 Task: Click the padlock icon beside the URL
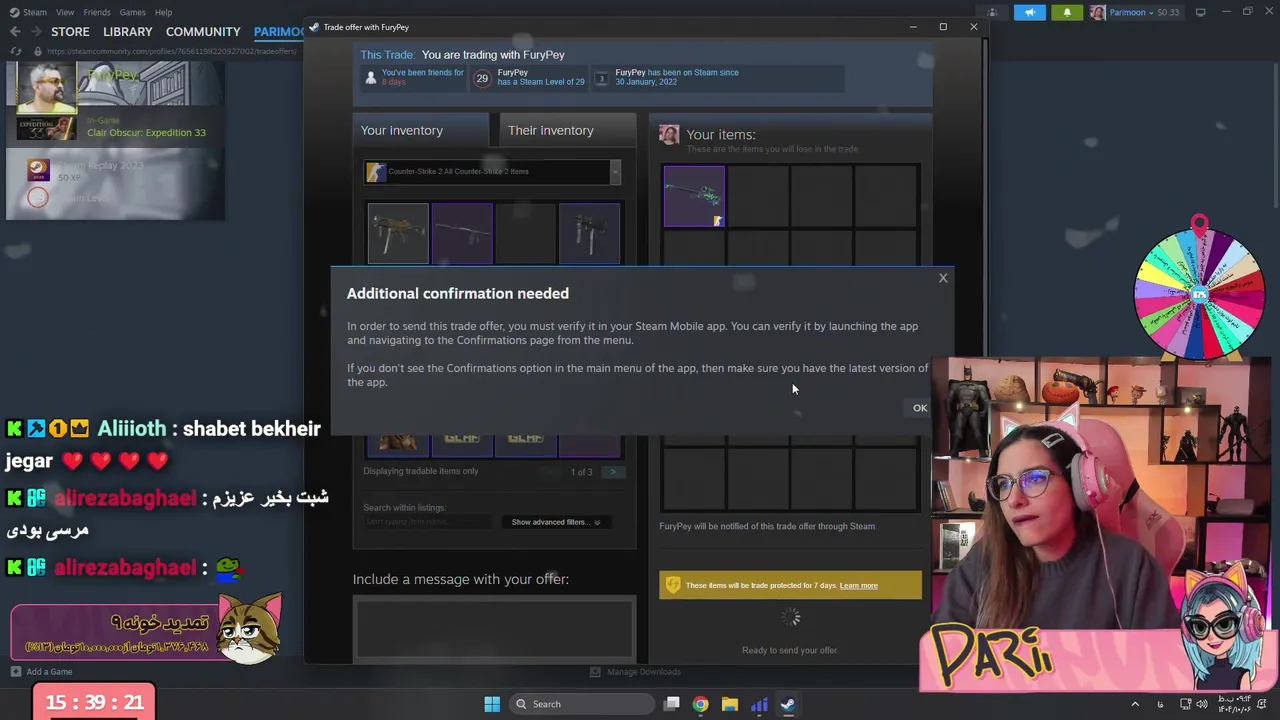[x=38, y=51]
